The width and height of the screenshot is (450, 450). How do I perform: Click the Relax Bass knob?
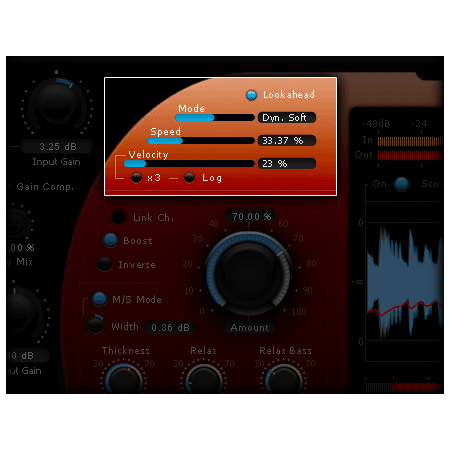point(284,379)
